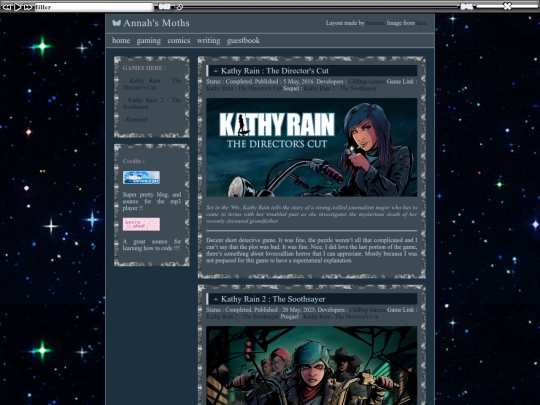
Task: Click the song title field showing 'filler'
Action: [94, 7]
